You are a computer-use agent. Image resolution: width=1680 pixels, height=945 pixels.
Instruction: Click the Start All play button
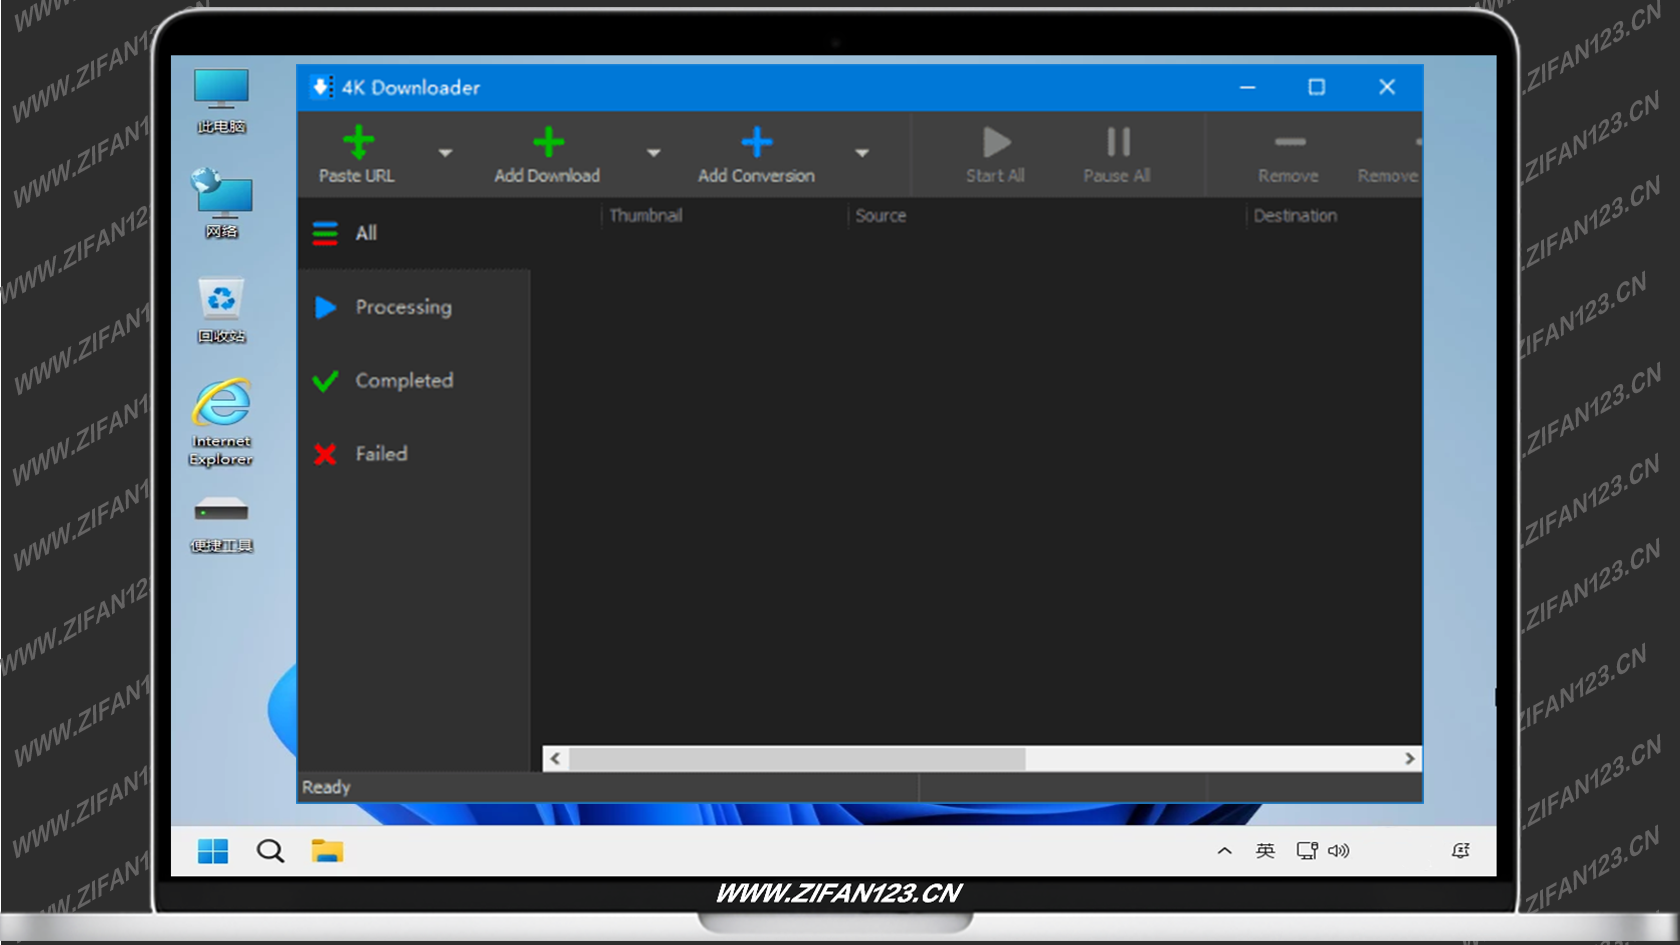pyautogui.click(x=995, y=154)
